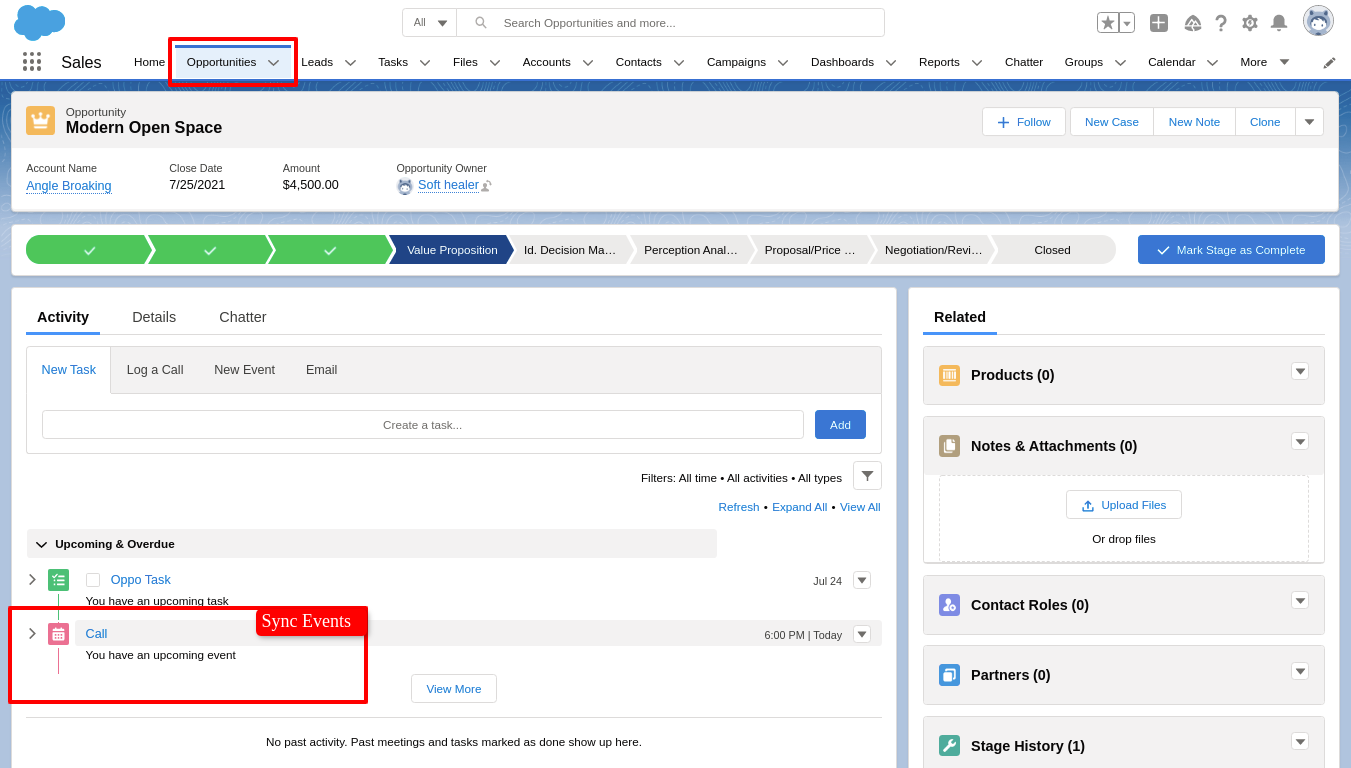Select the Email composer tab
The width and height of the screenshot is (1351, 768).
[321, 370]
